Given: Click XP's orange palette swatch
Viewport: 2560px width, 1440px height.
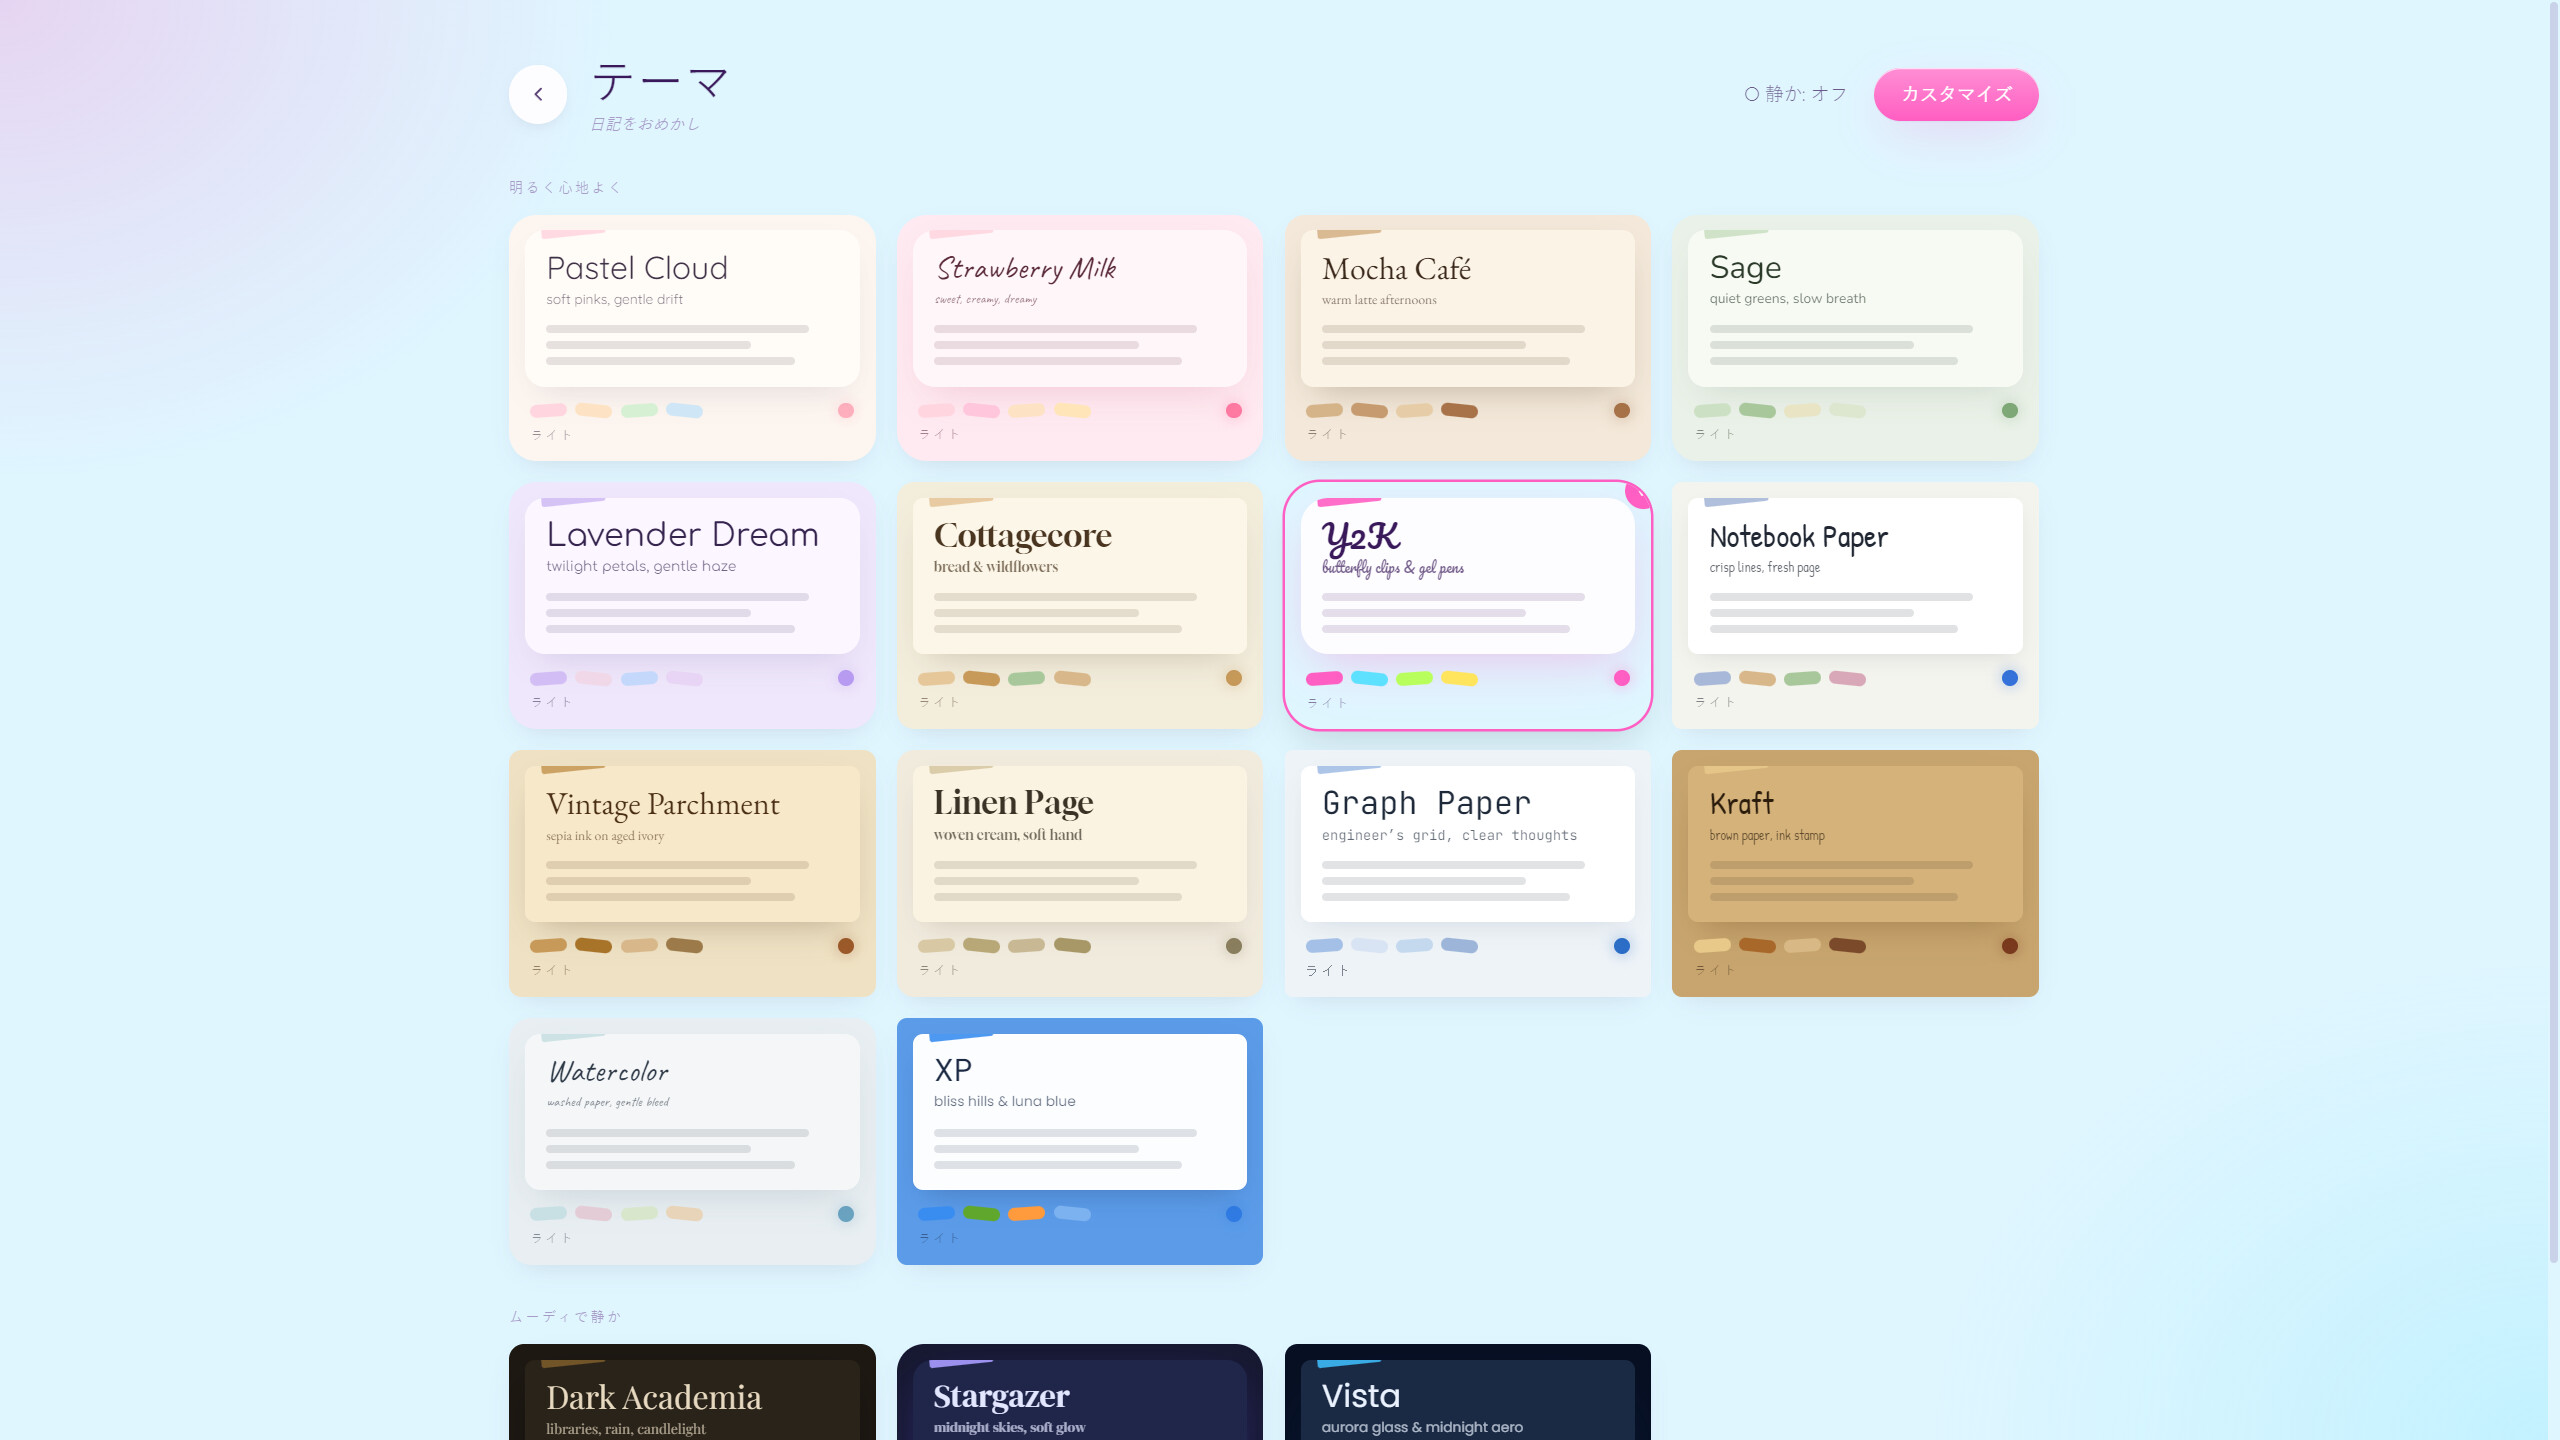Looking at the screenshot, I should click(1026, 1213).
